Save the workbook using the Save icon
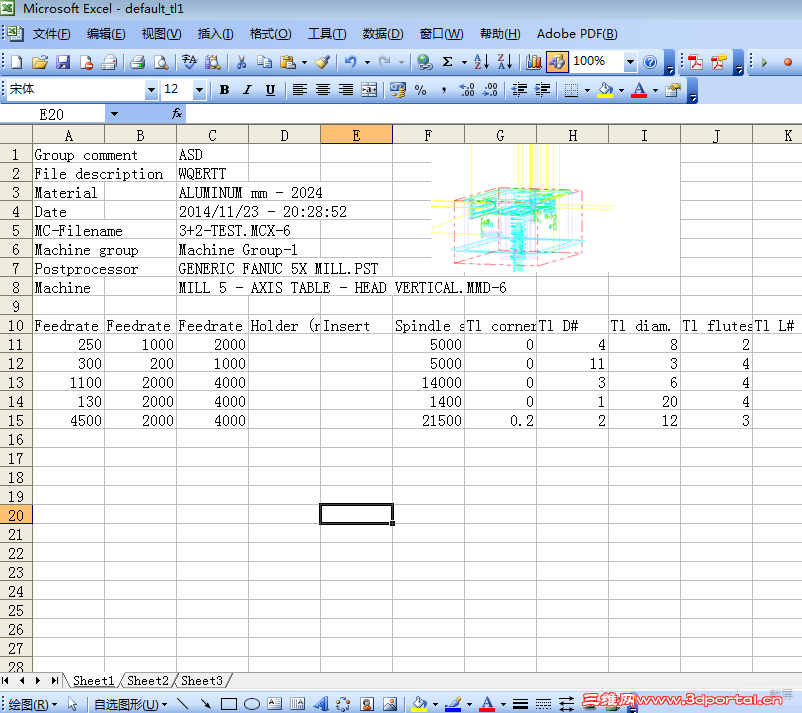The height and width of the screenshot is (713, 802). click(62, 62)
